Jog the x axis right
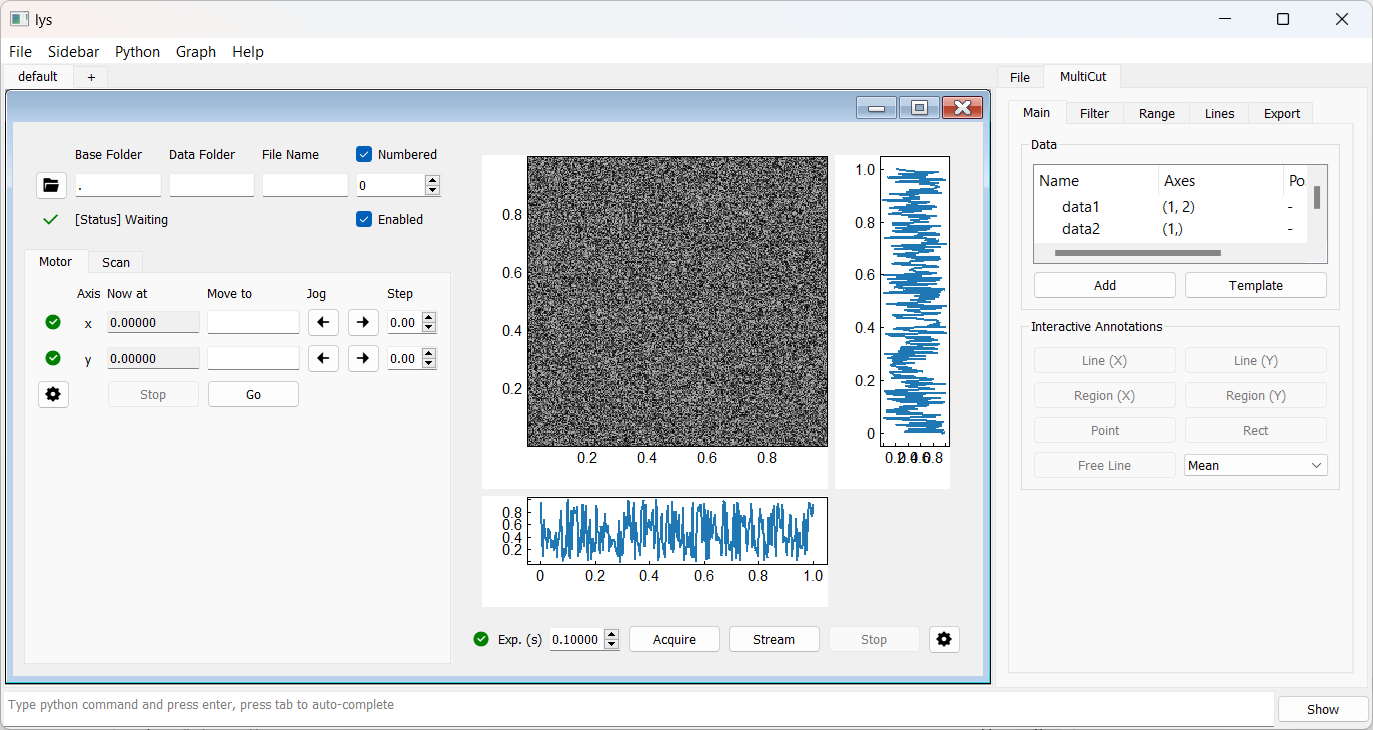 (363, 322)
